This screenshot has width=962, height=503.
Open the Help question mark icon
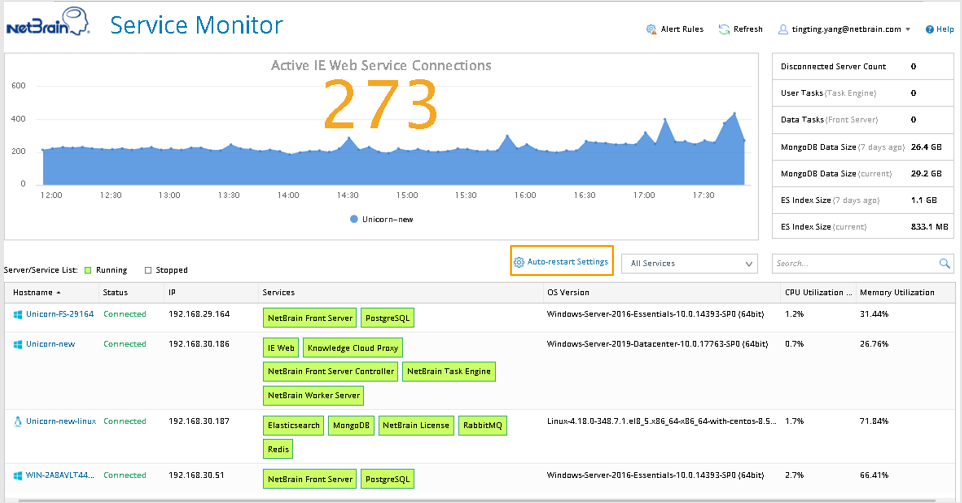929,29
